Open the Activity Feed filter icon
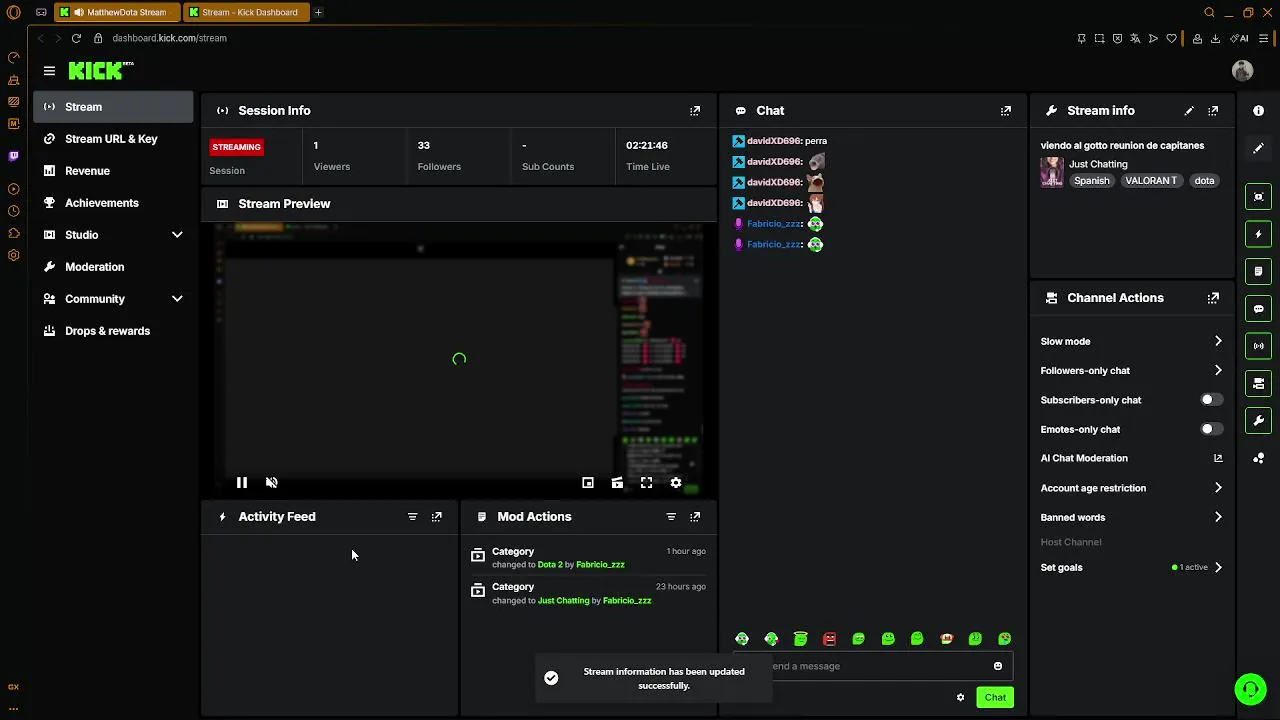The image size is (1280, 720). (412, 517)
